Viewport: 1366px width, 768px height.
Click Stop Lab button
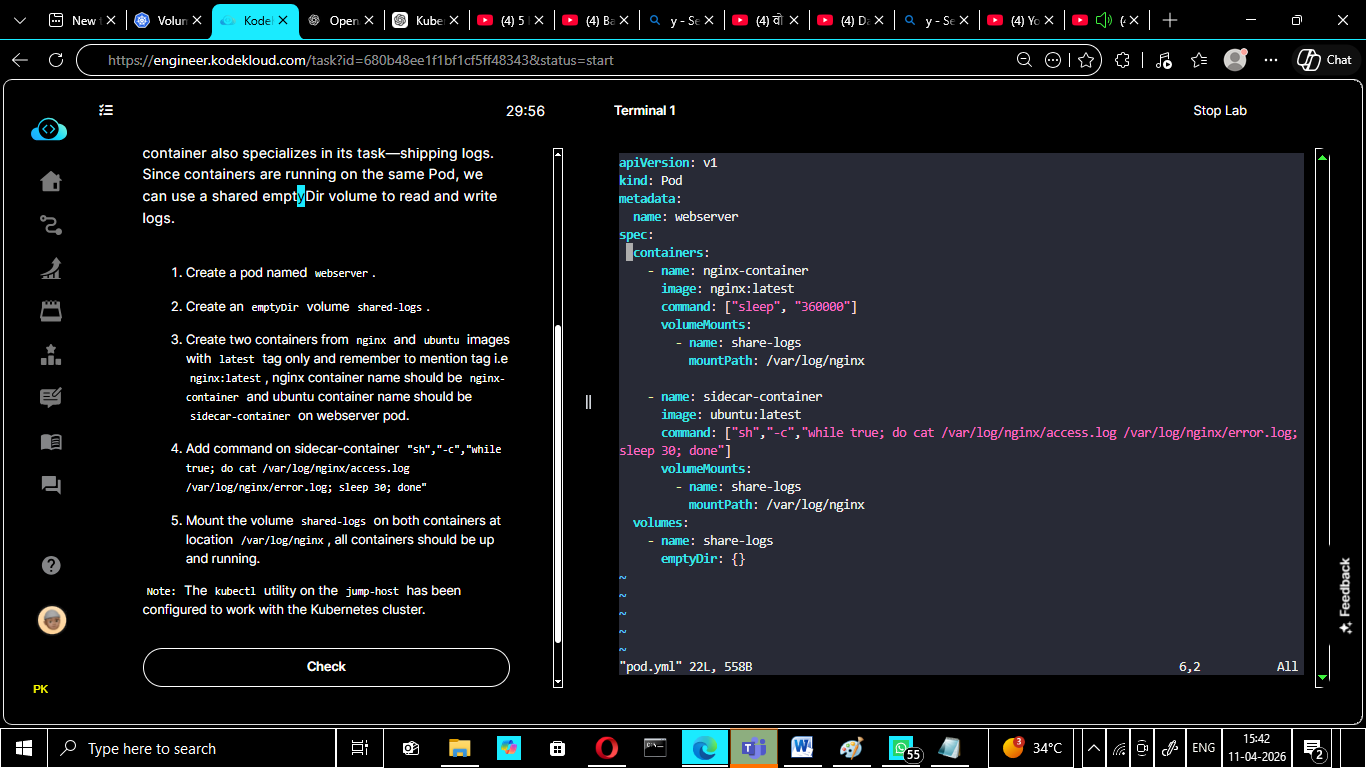click(x=1219, y=111)
